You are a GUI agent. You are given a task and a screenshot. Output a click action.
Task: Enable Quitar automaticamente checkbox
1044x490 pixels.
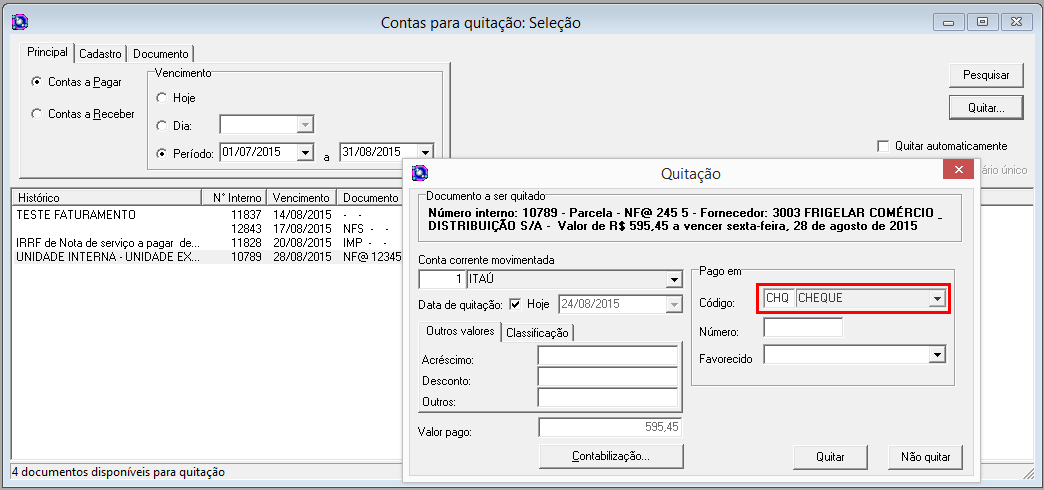coord(883,146)
